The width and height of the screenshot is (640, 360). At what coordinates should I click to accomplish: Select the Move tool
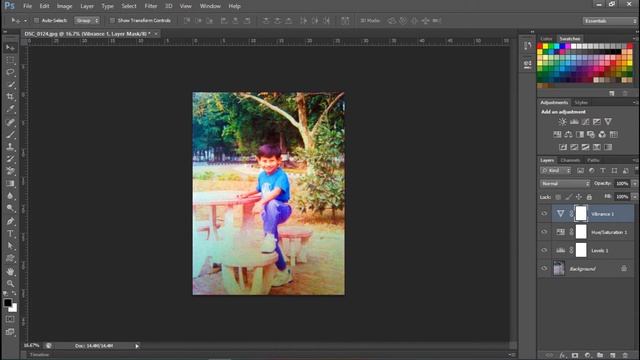tap(10, 48)
